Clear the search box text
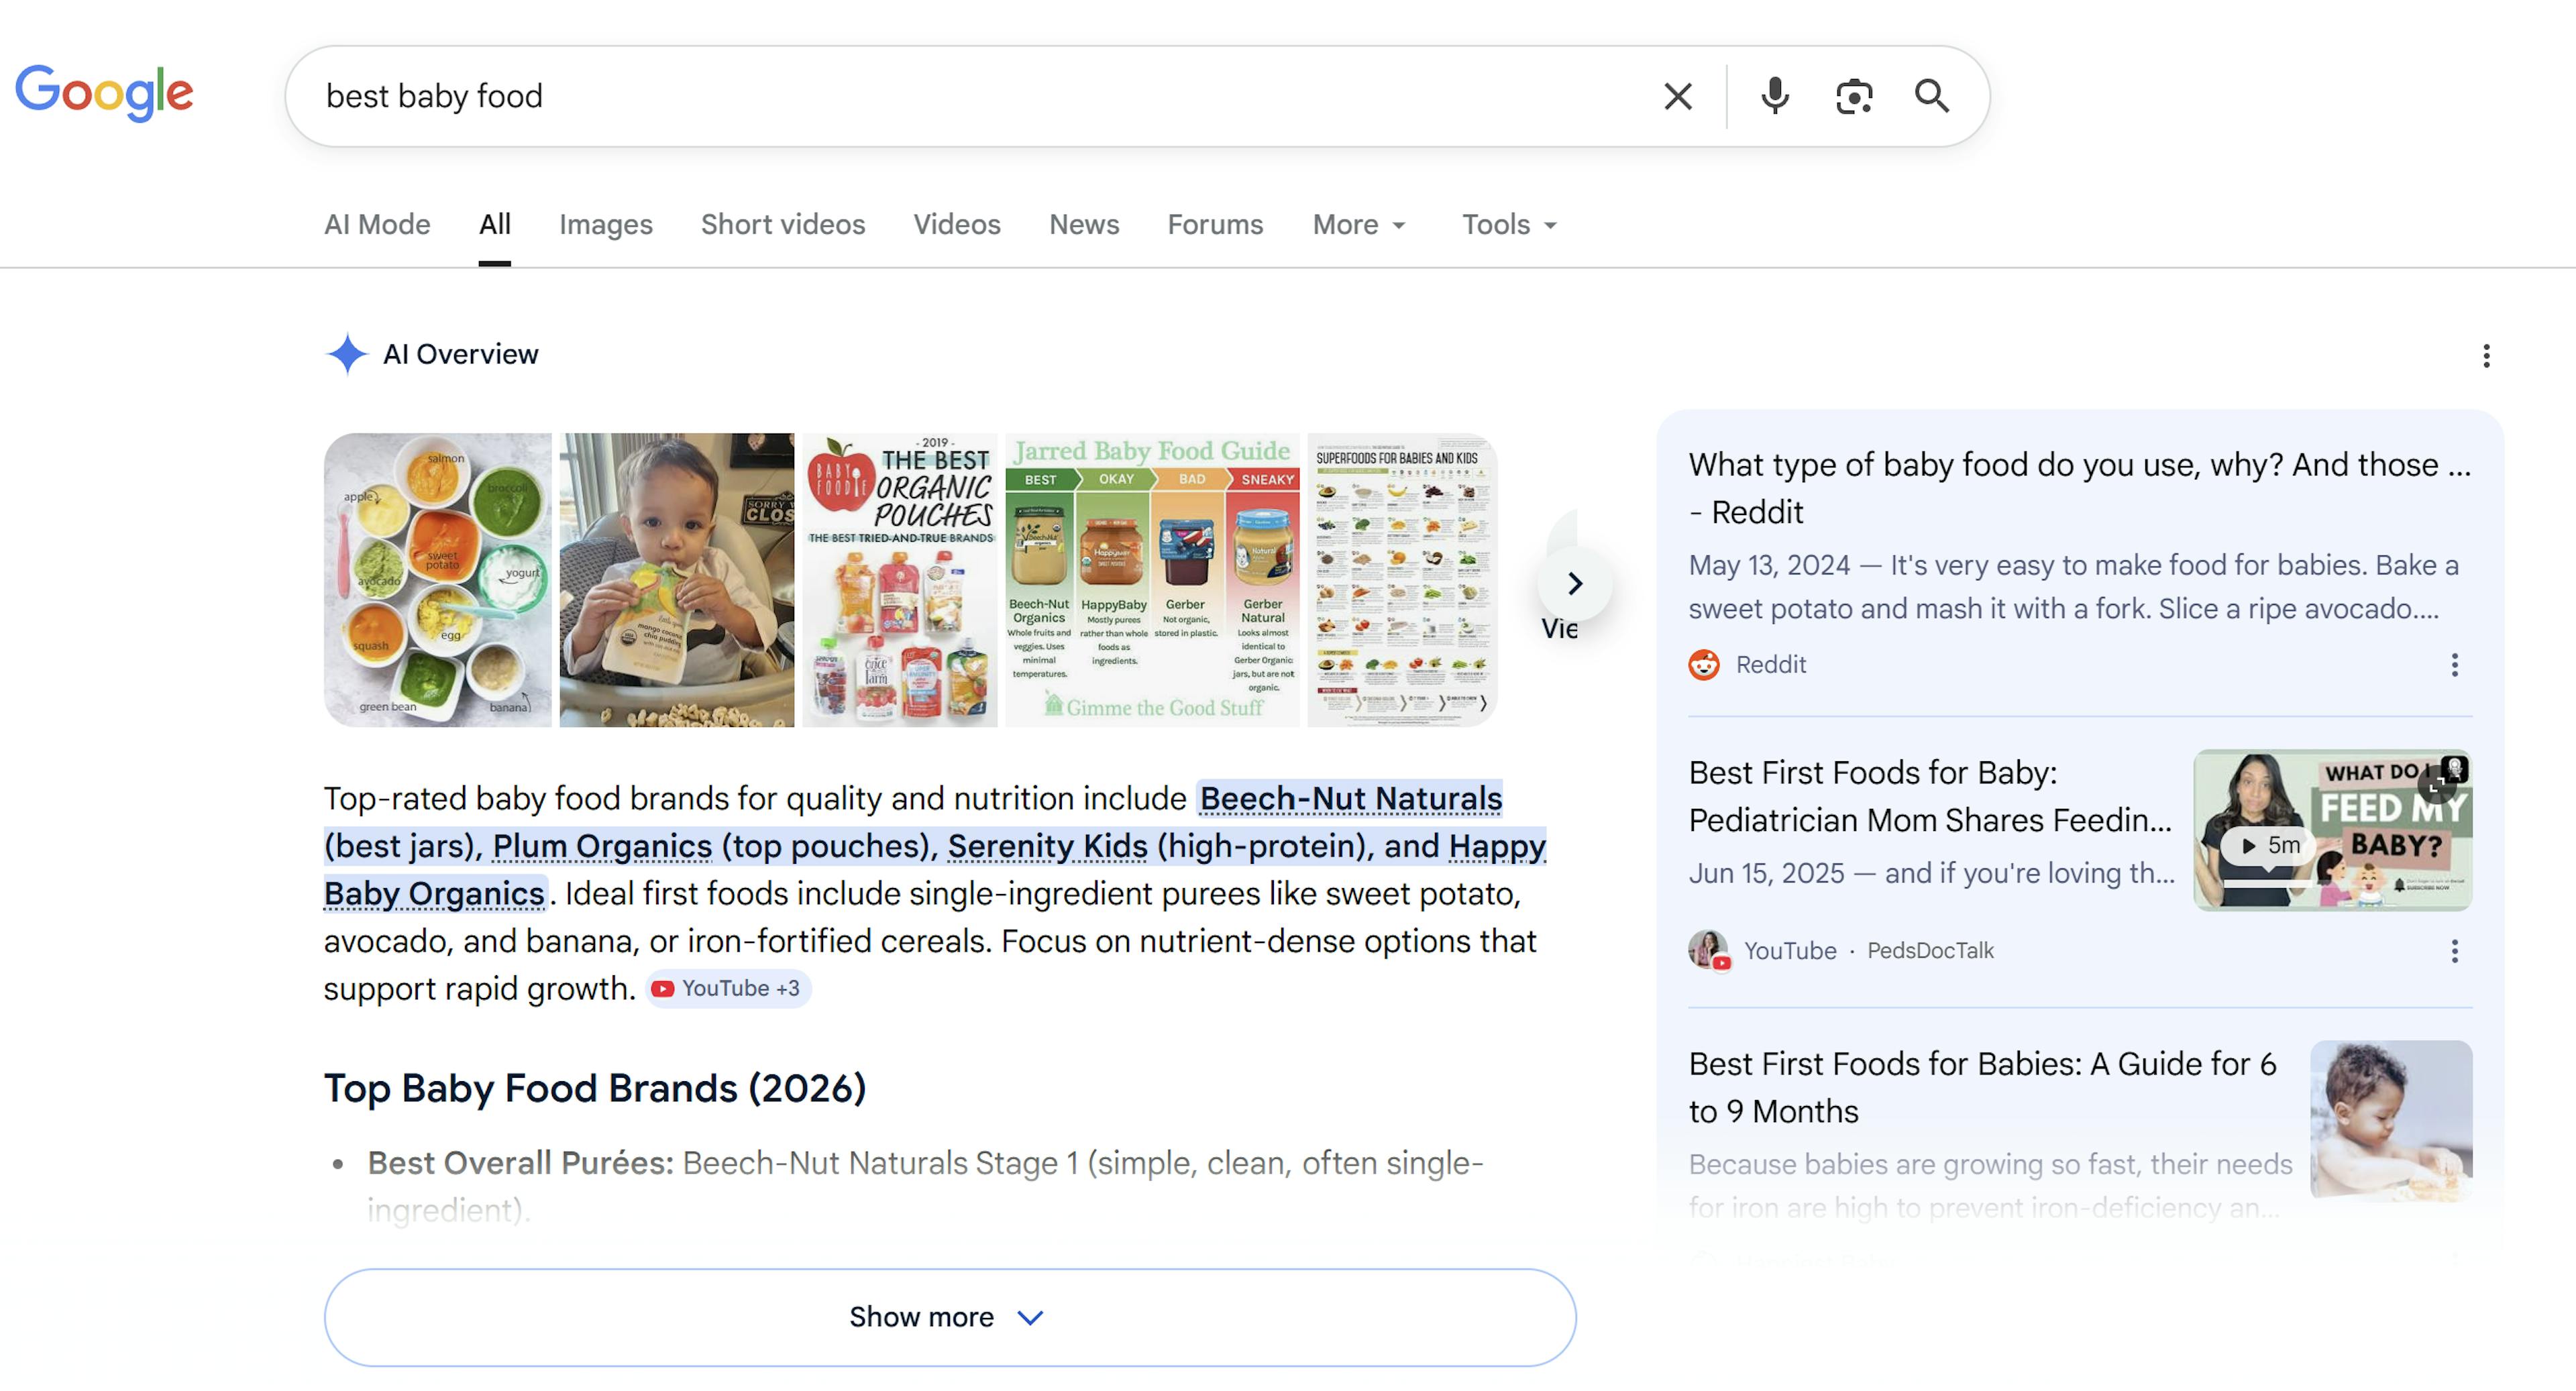 point(1677,96)
